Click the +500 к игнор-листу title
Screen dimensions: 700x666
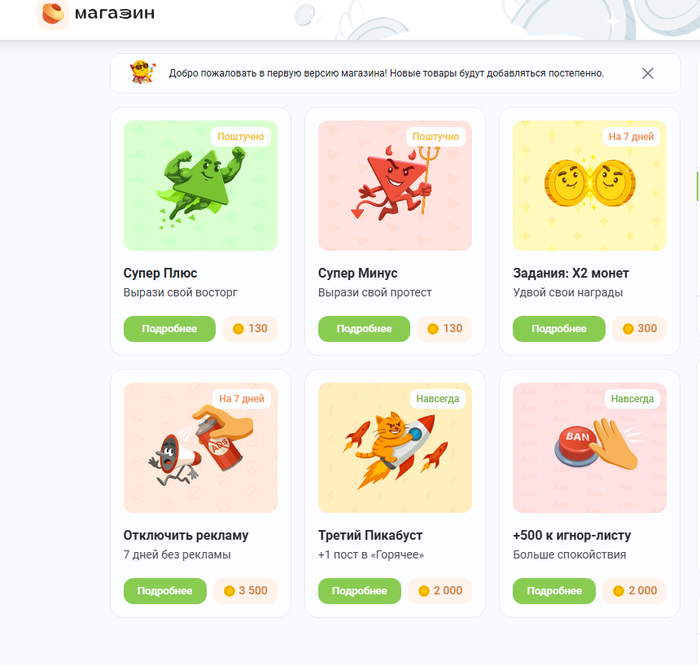click(571, 535)
